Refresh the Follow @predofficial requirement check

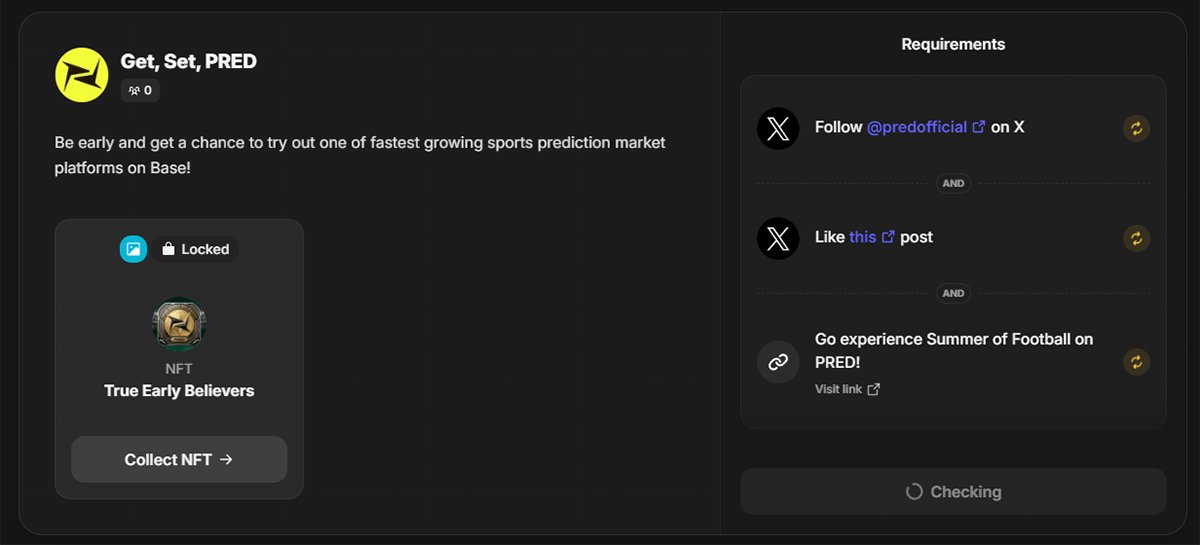(1136, 128)
